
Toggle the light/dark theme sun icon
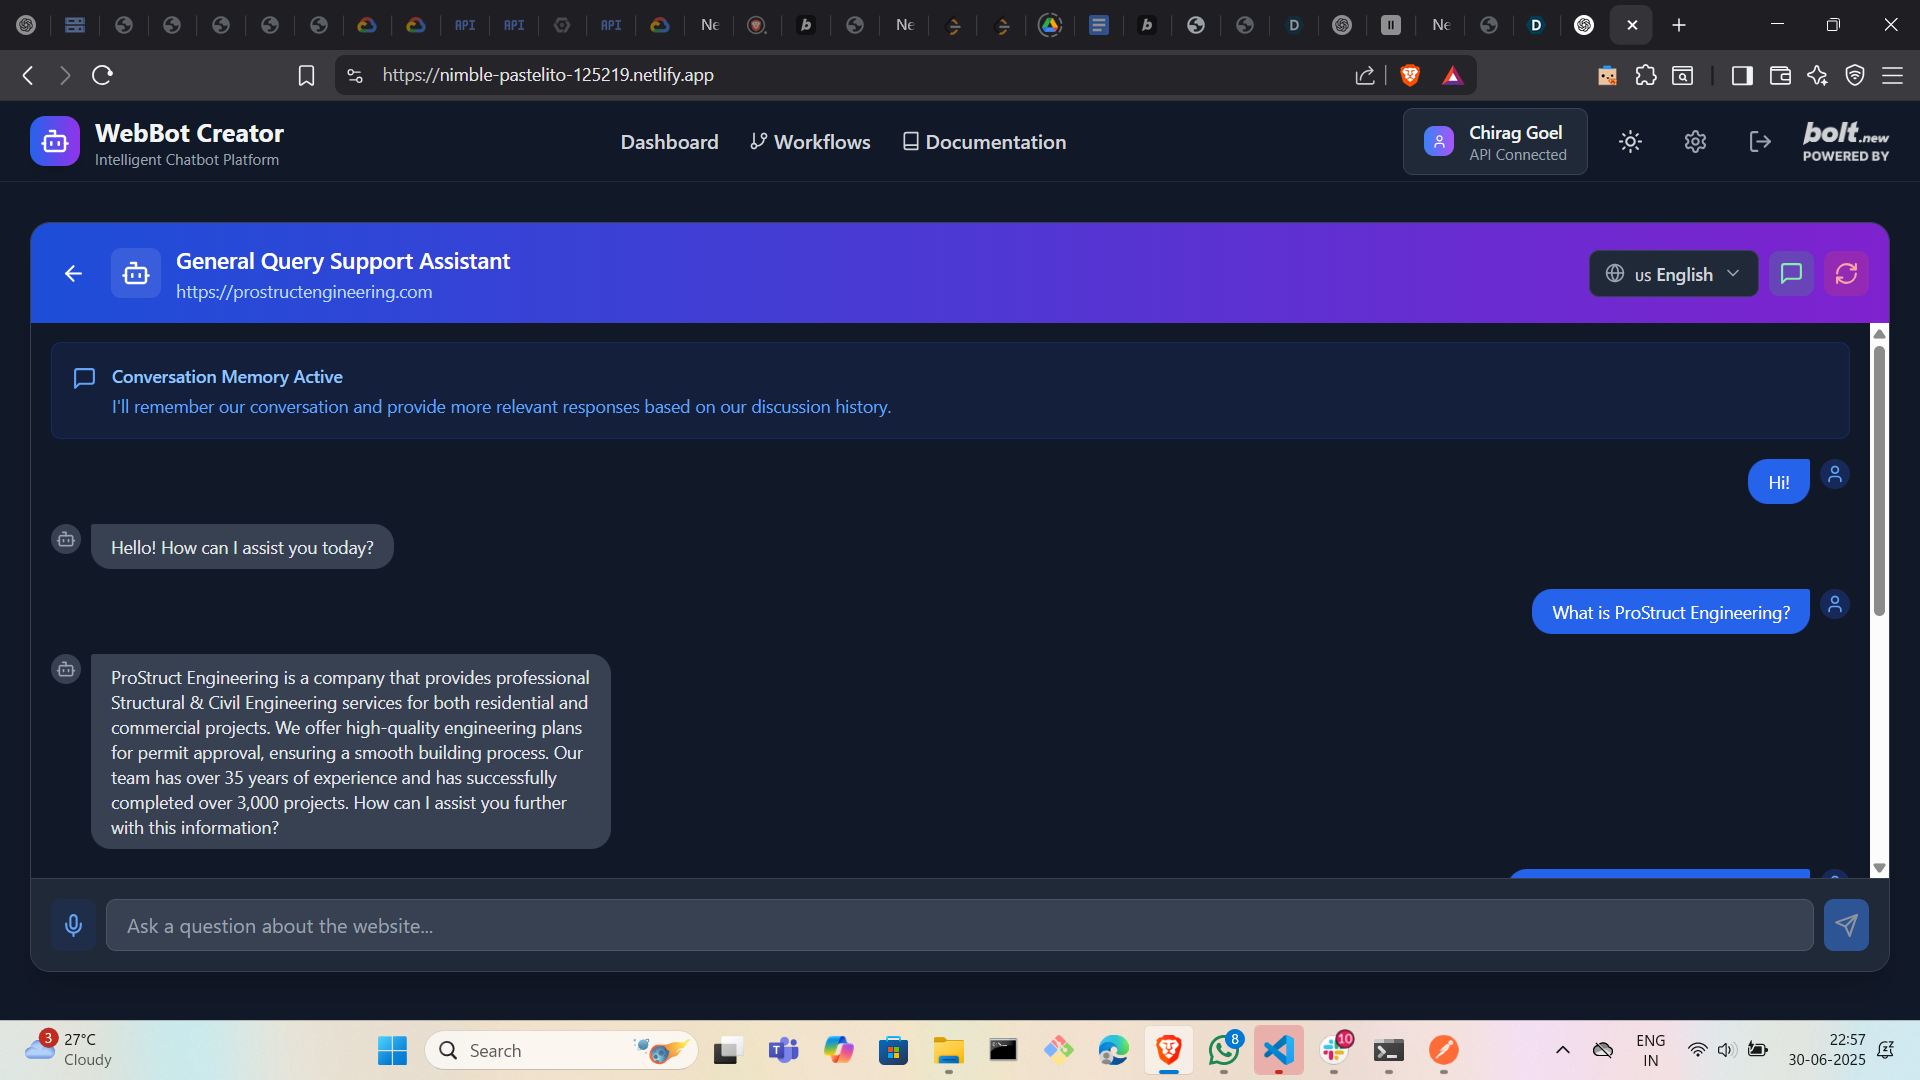click(x=1630, y=142)
